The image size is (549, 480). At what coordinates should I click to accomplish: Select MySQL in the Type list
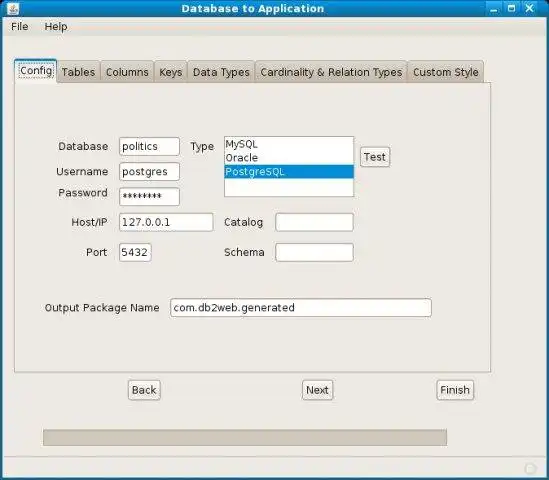289,144
